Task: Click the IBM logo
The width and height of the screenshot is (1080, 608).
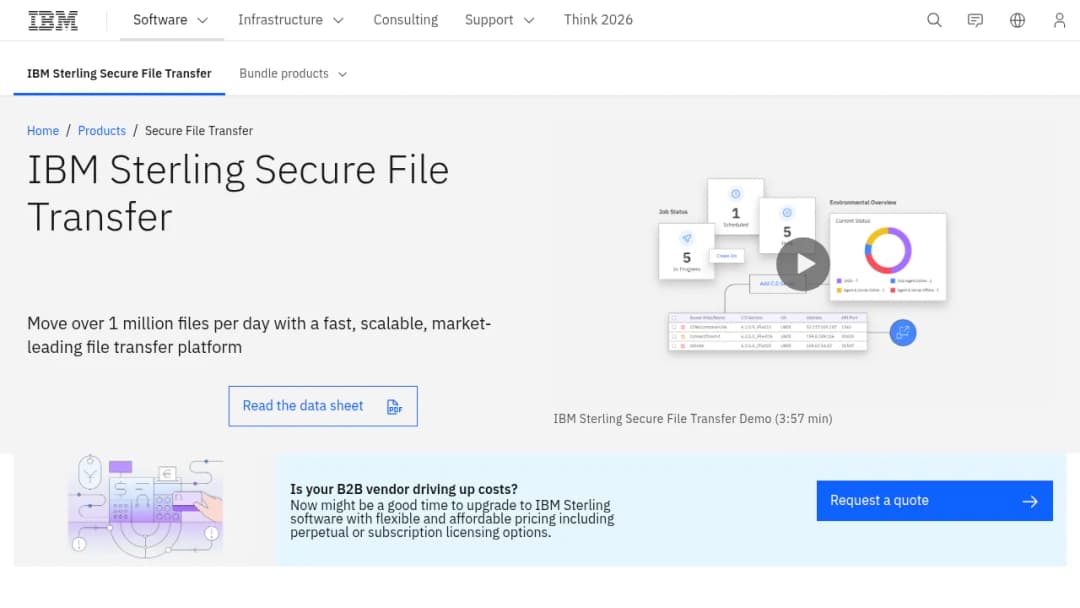Action: (x=53, y=21)
